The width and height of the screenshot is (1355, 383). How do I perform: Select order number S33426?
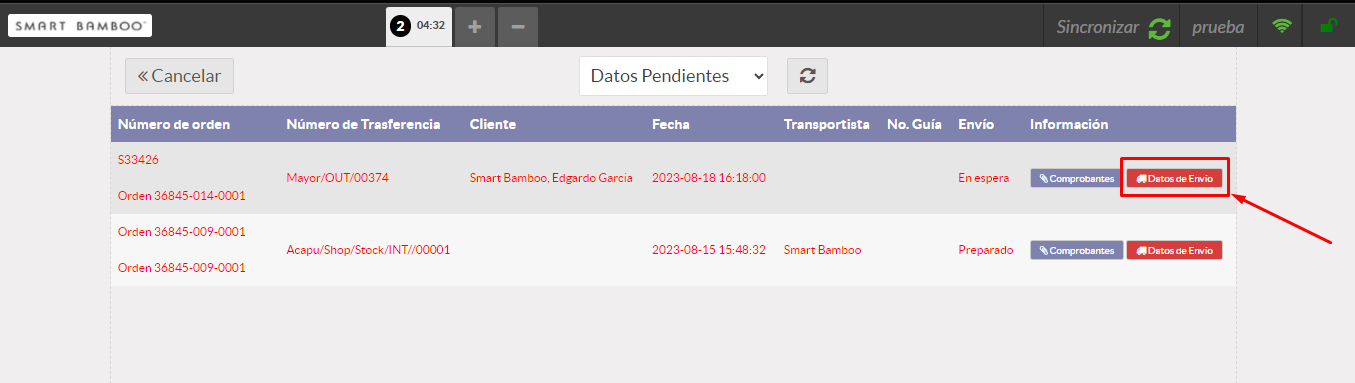(138, 160)
